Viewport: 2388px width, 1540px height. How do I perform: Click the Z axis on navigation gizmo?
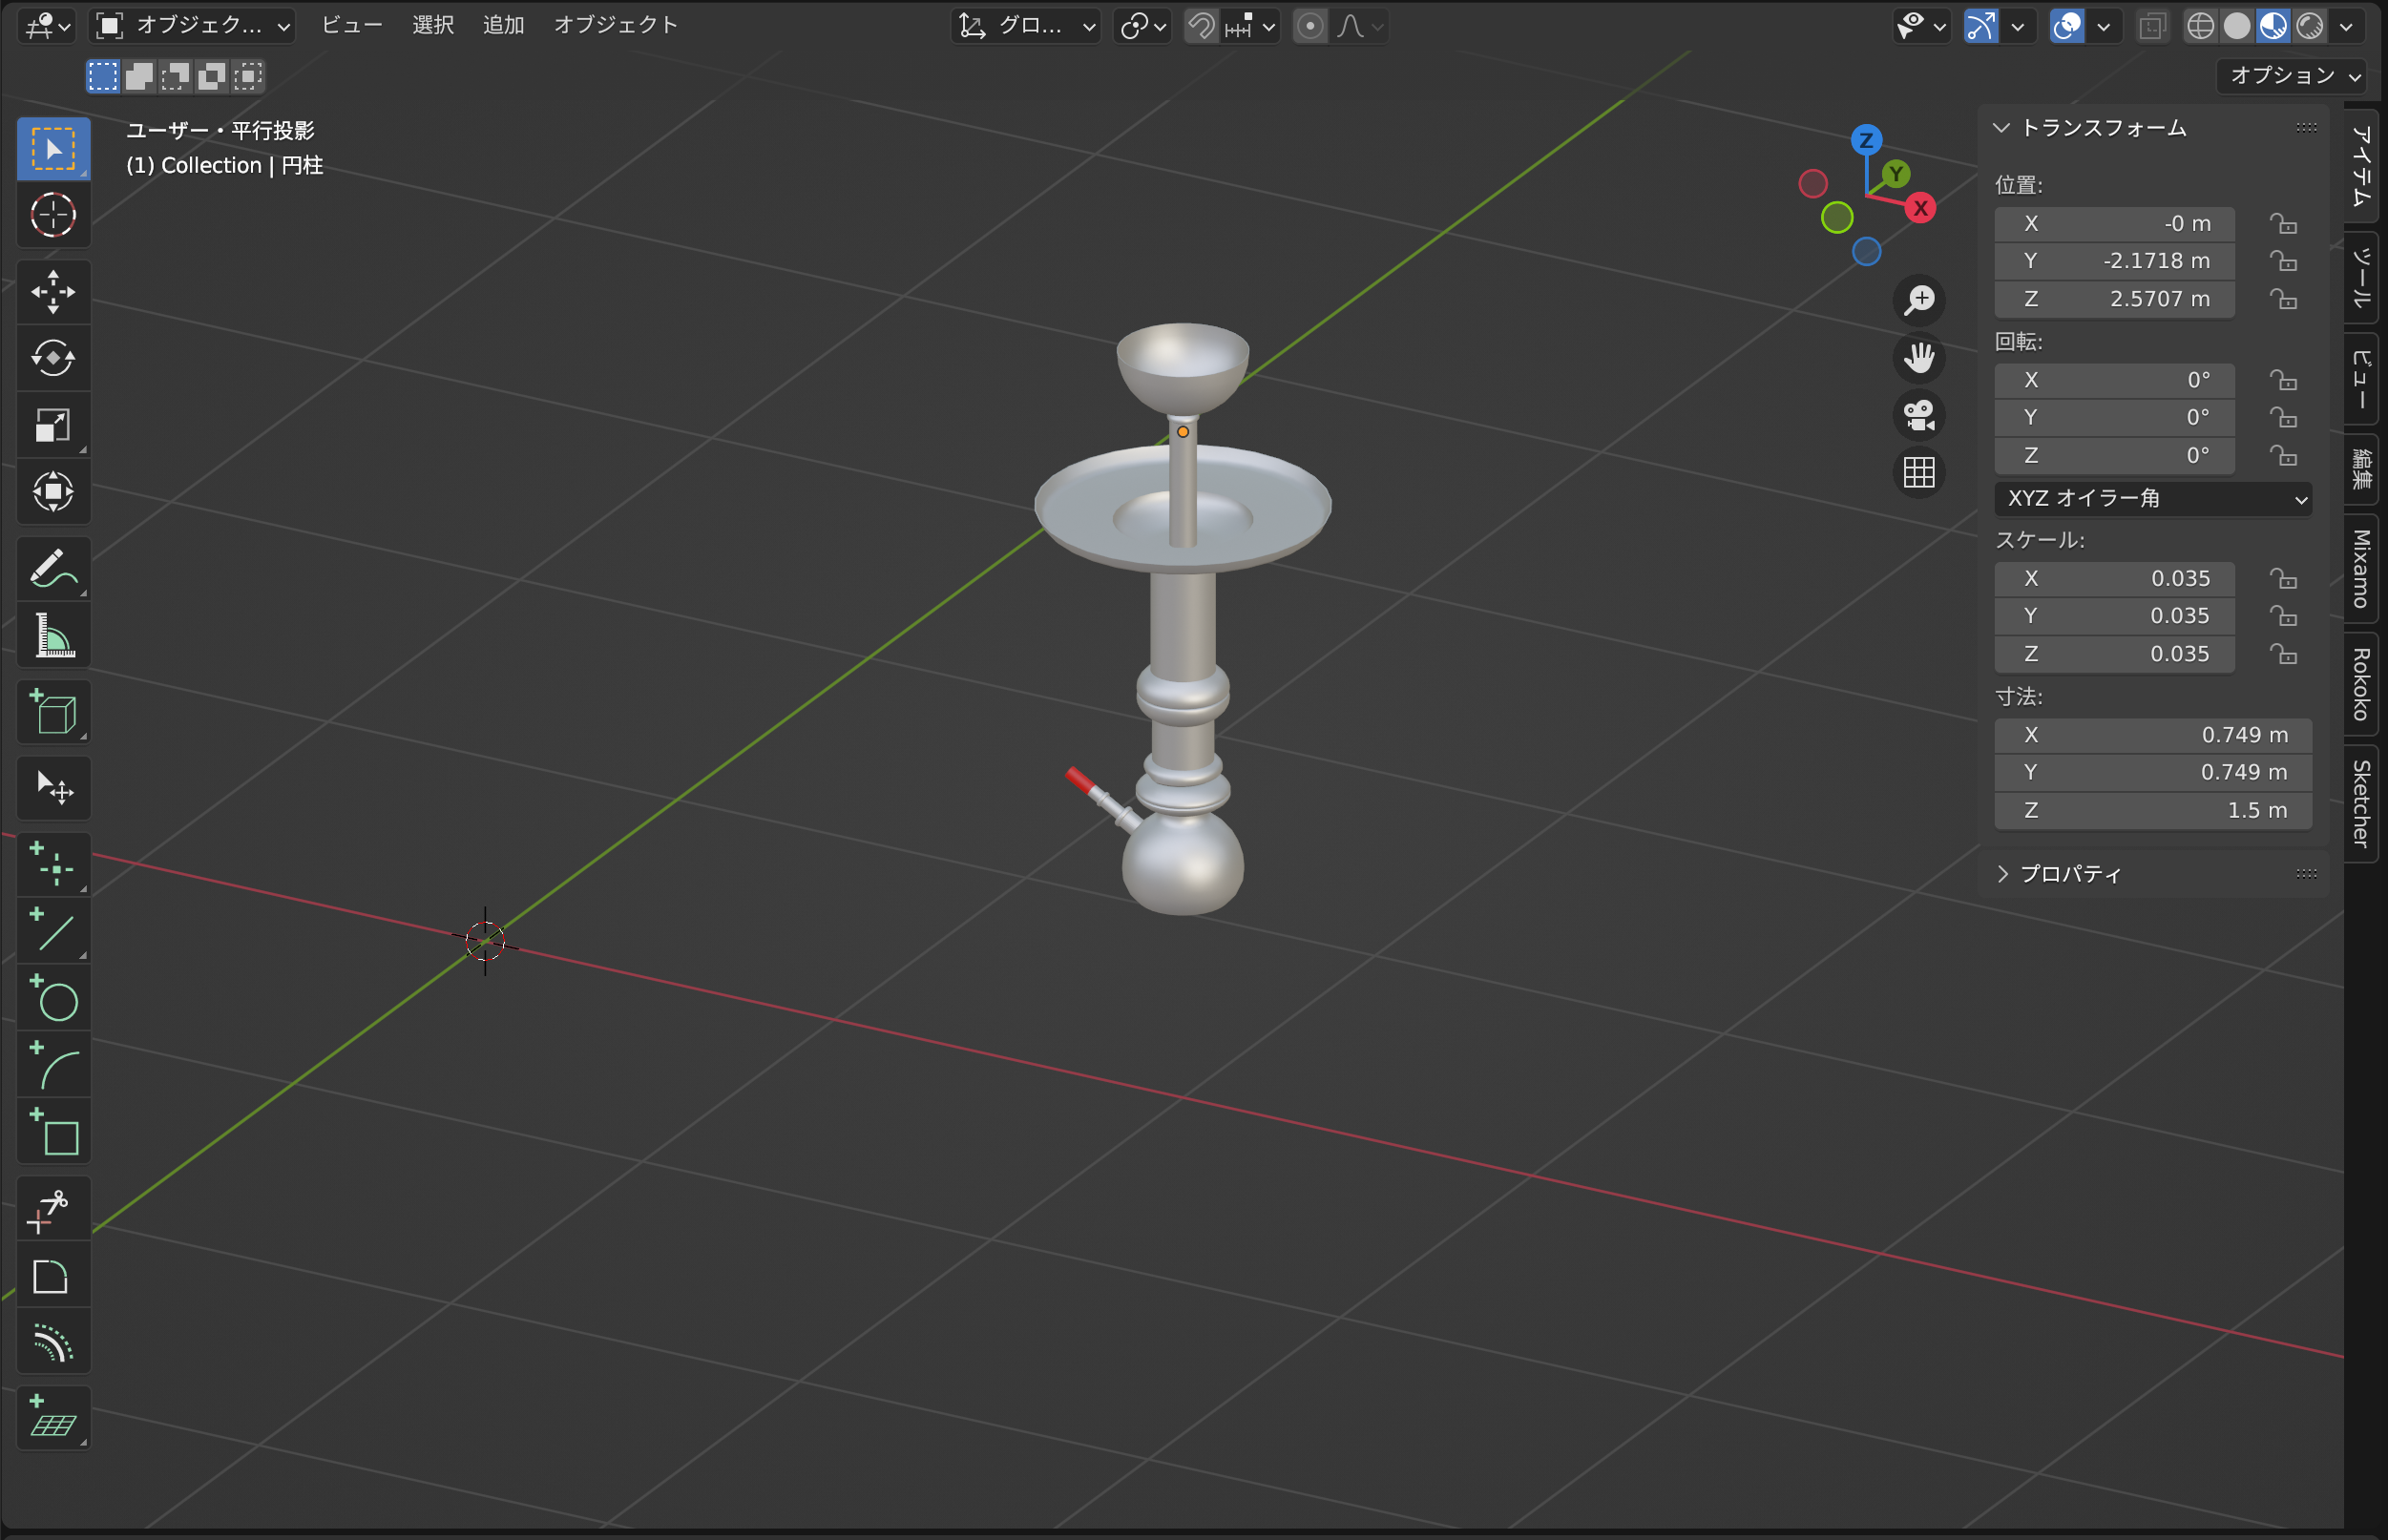pyautogui.click(x=1866, y=140)
